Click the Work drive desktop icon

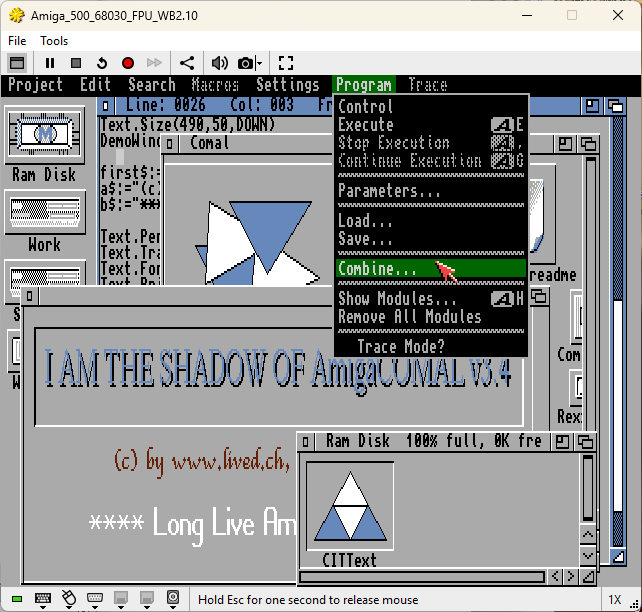[45, 221]
